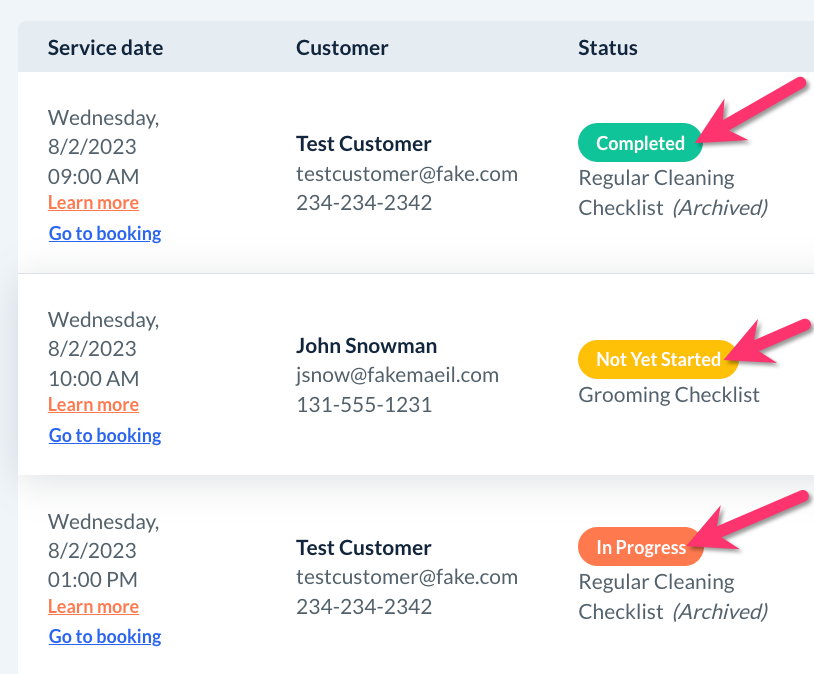Viewport: 814px width, 674px height.
Task: Open Go to booking for the 01:00 PM service
Action: (x=105, y=637)
